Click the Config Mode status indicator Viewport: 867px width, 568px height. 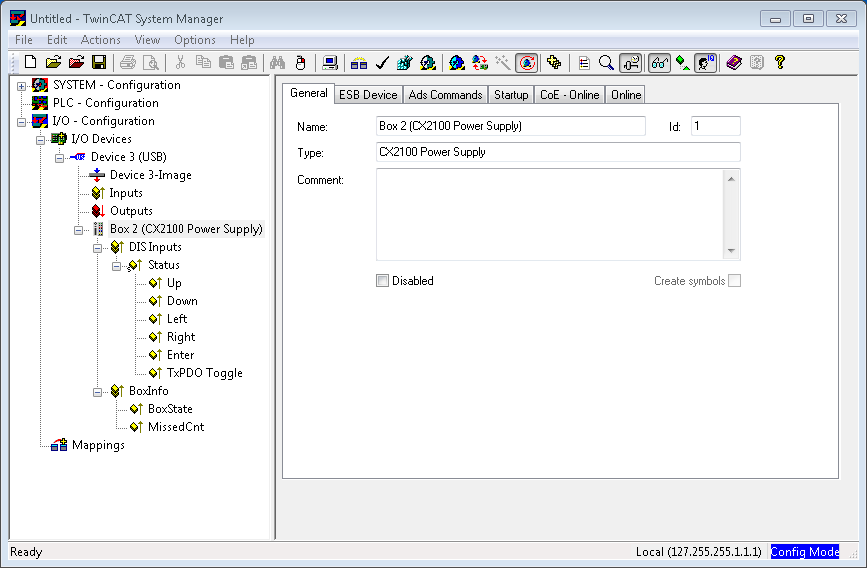click(805, 551)
